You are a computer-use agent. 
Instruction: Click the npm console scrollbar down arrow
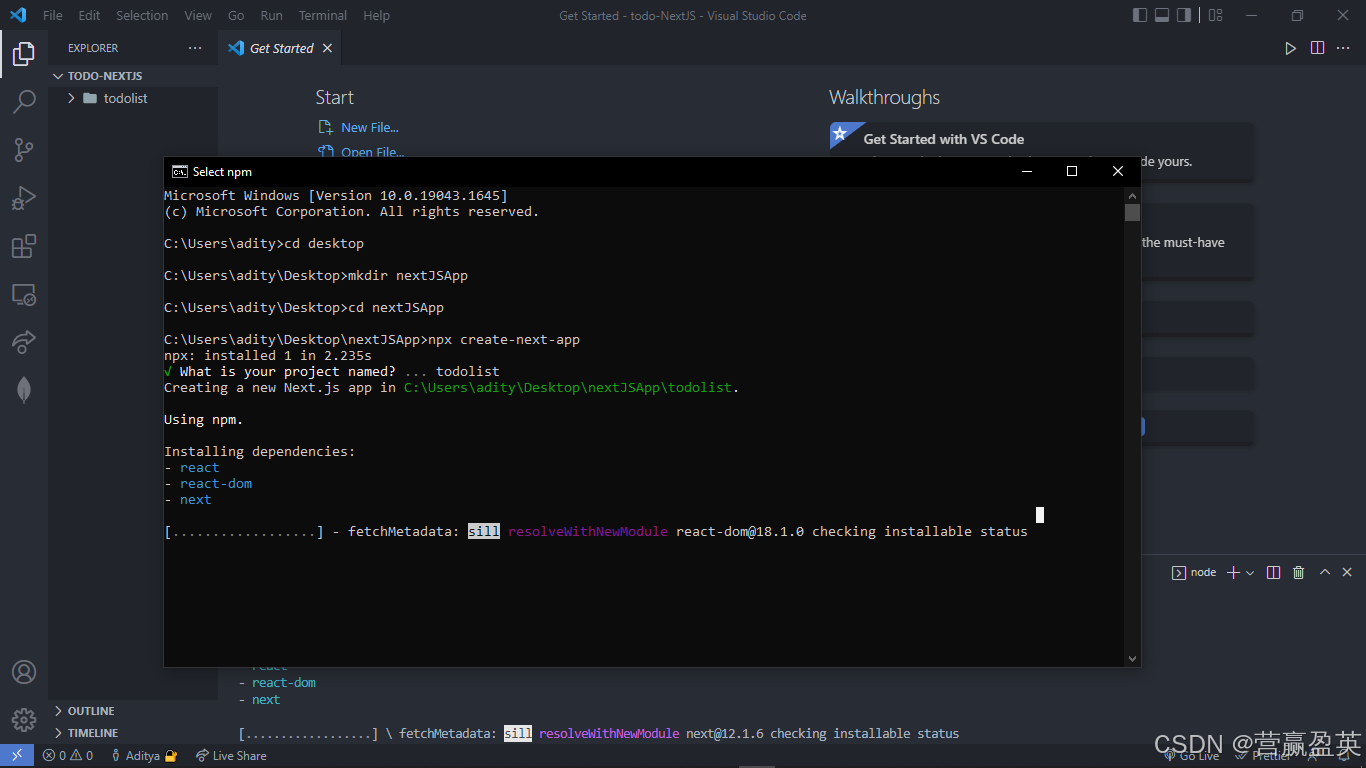[x=1132, y=659]
